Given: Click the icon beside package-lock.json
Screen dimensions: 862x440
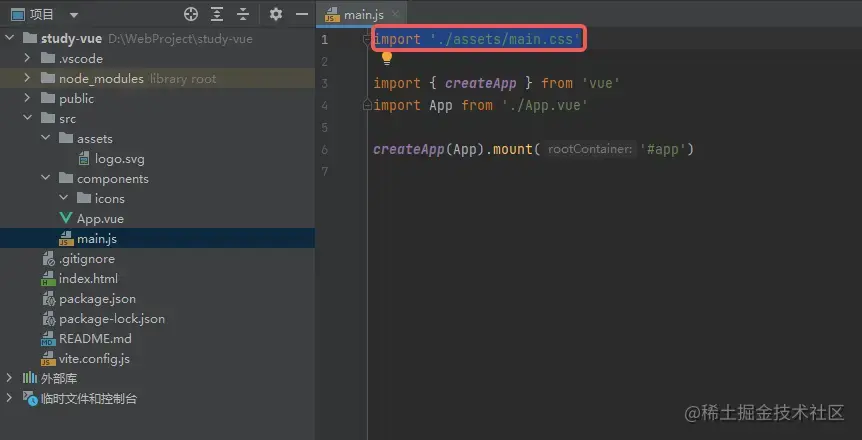Looking at the screenshot, I should point(48,318).
